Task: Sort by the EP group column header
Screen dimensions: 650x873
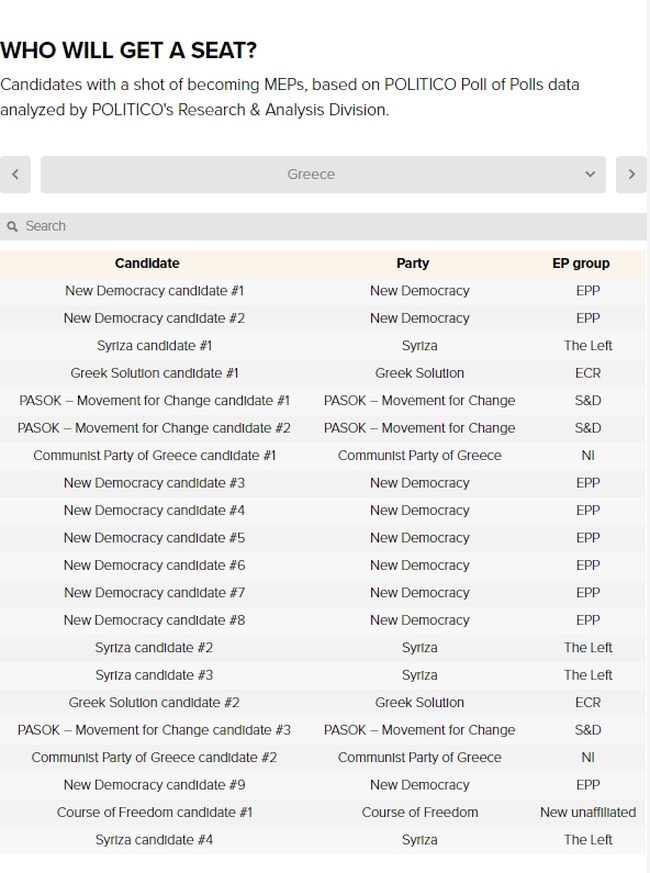Action: 581,263
